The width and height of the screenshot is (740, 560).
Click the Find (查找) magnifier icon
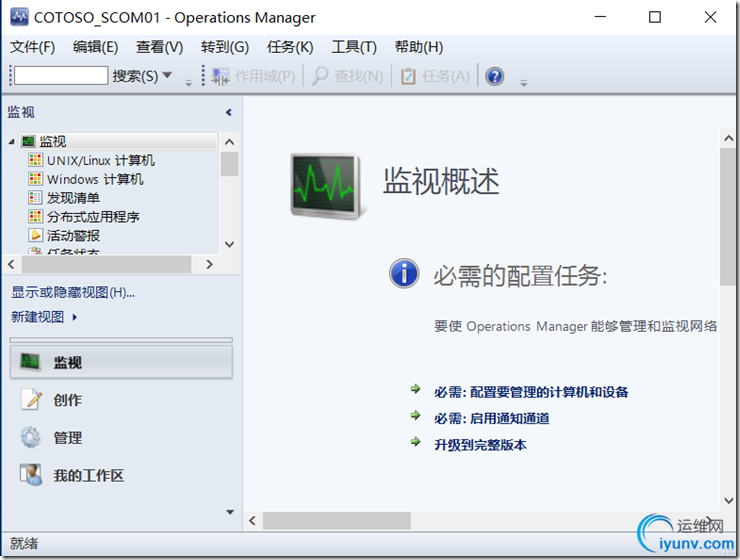320,76
